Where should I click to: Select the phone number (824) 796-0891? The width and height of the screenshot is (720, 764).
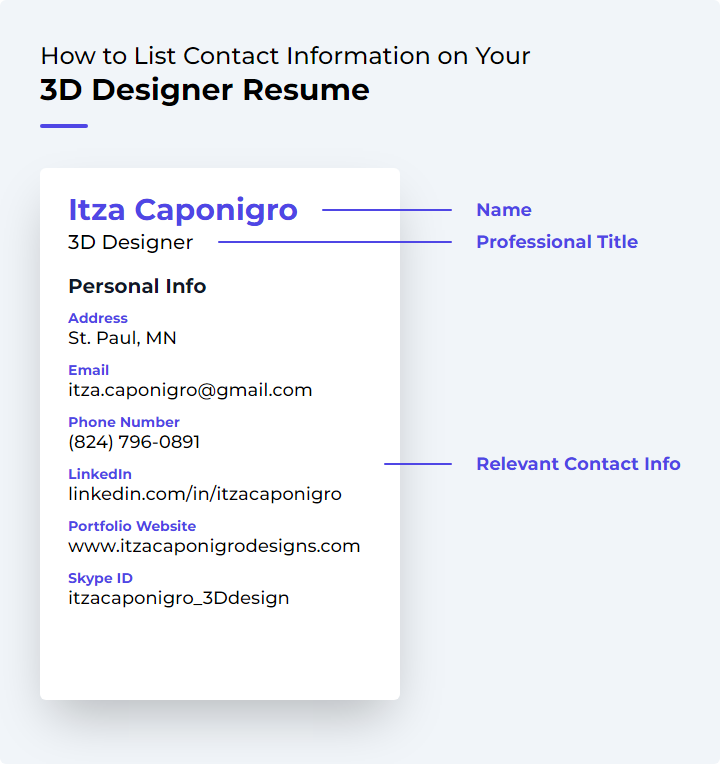[134, 442]
